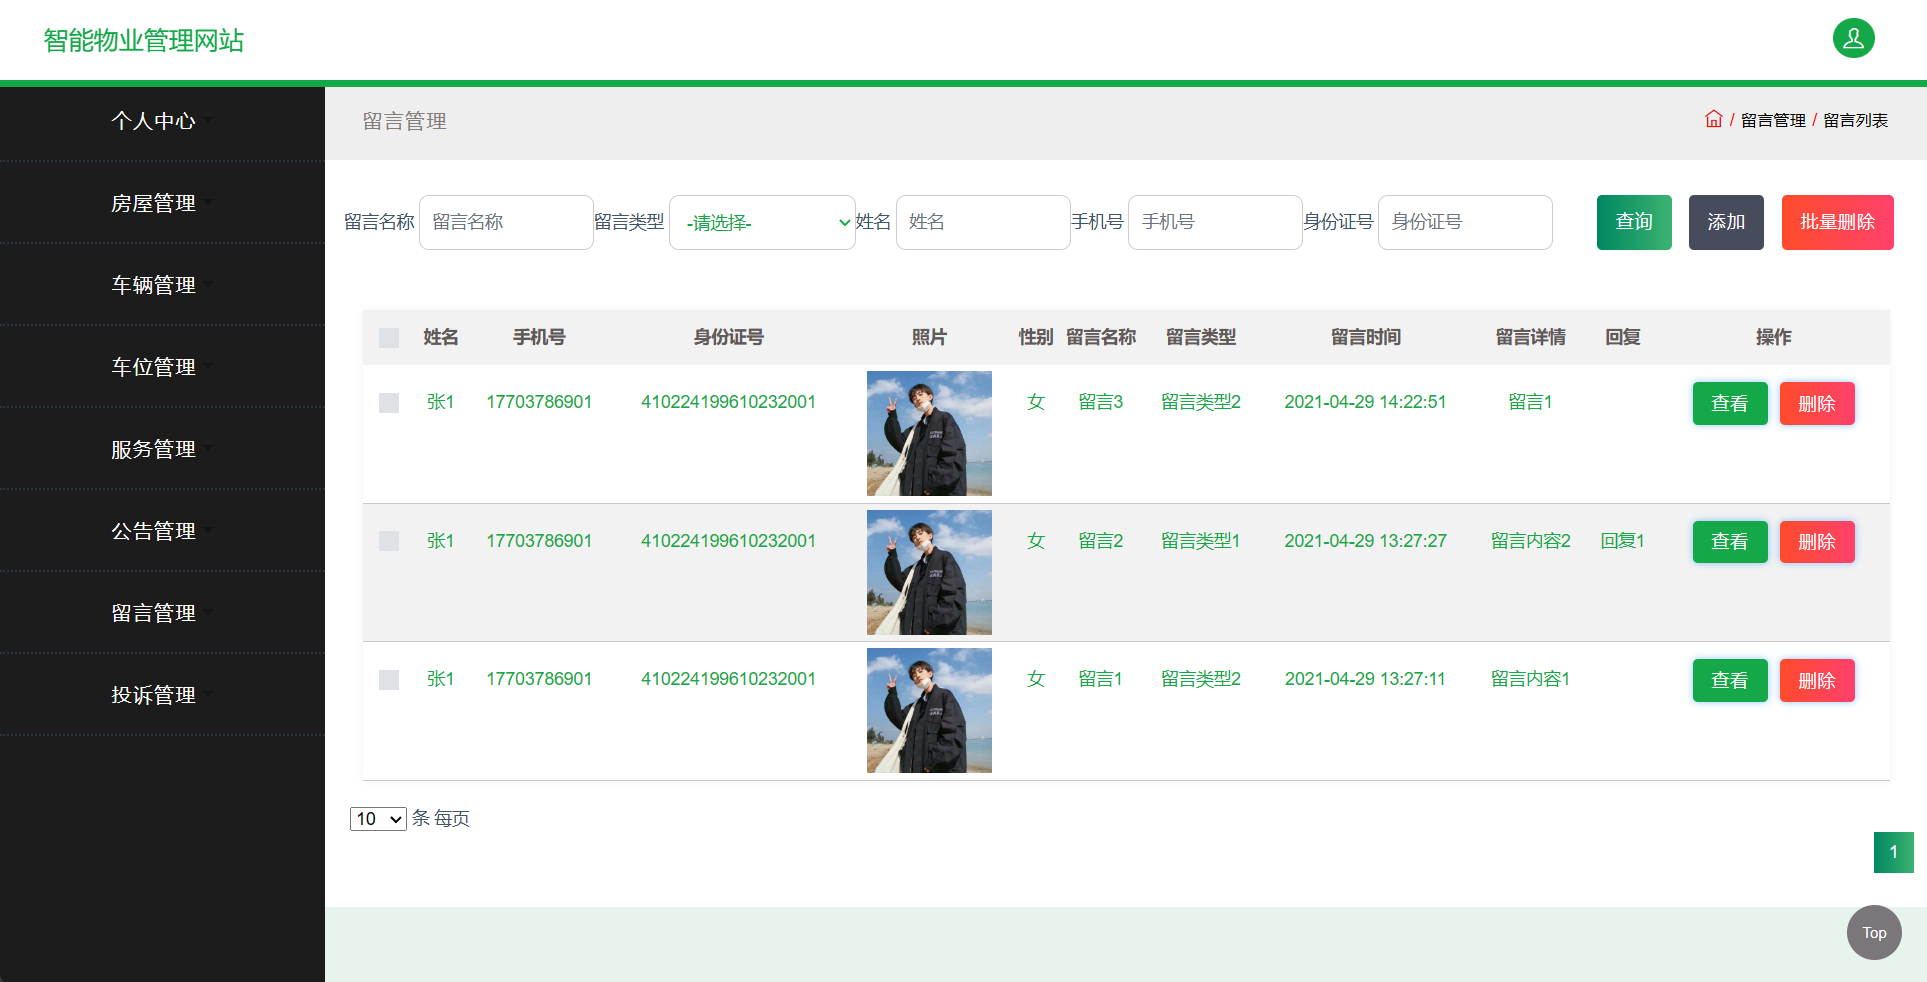The height and width of the screenshot is (982, 1927).
Task: Check the checkbox on the 留言3 row
Action: 388,402
